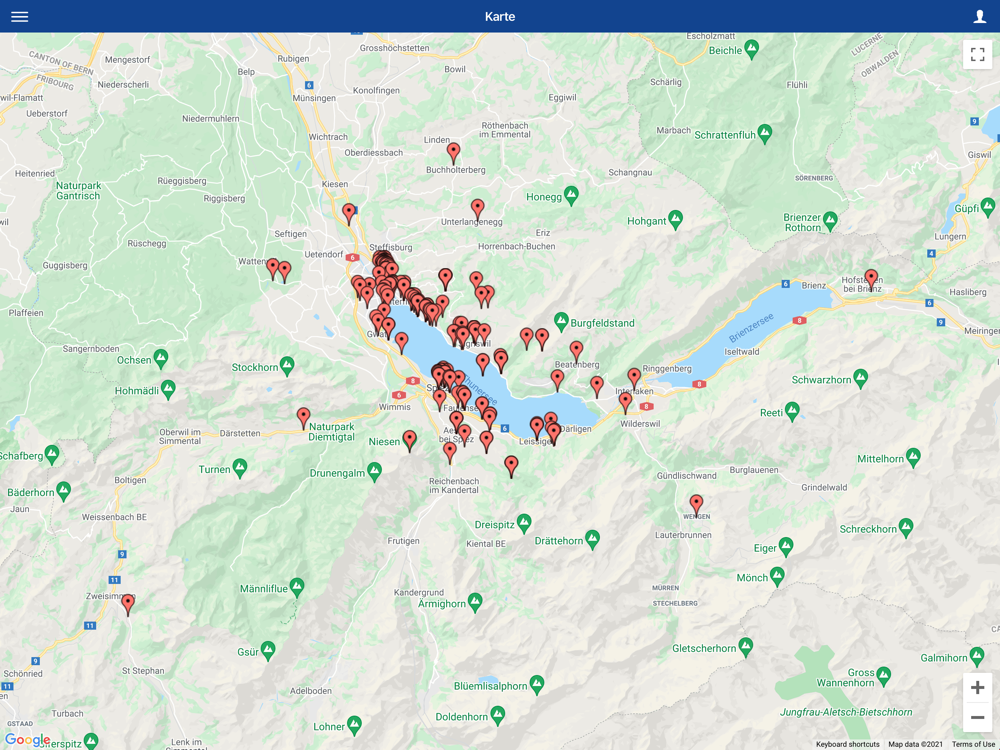Click the Lauterbrunnen town label
This screenshot has width=1000, height=750.
pos(683,535)
